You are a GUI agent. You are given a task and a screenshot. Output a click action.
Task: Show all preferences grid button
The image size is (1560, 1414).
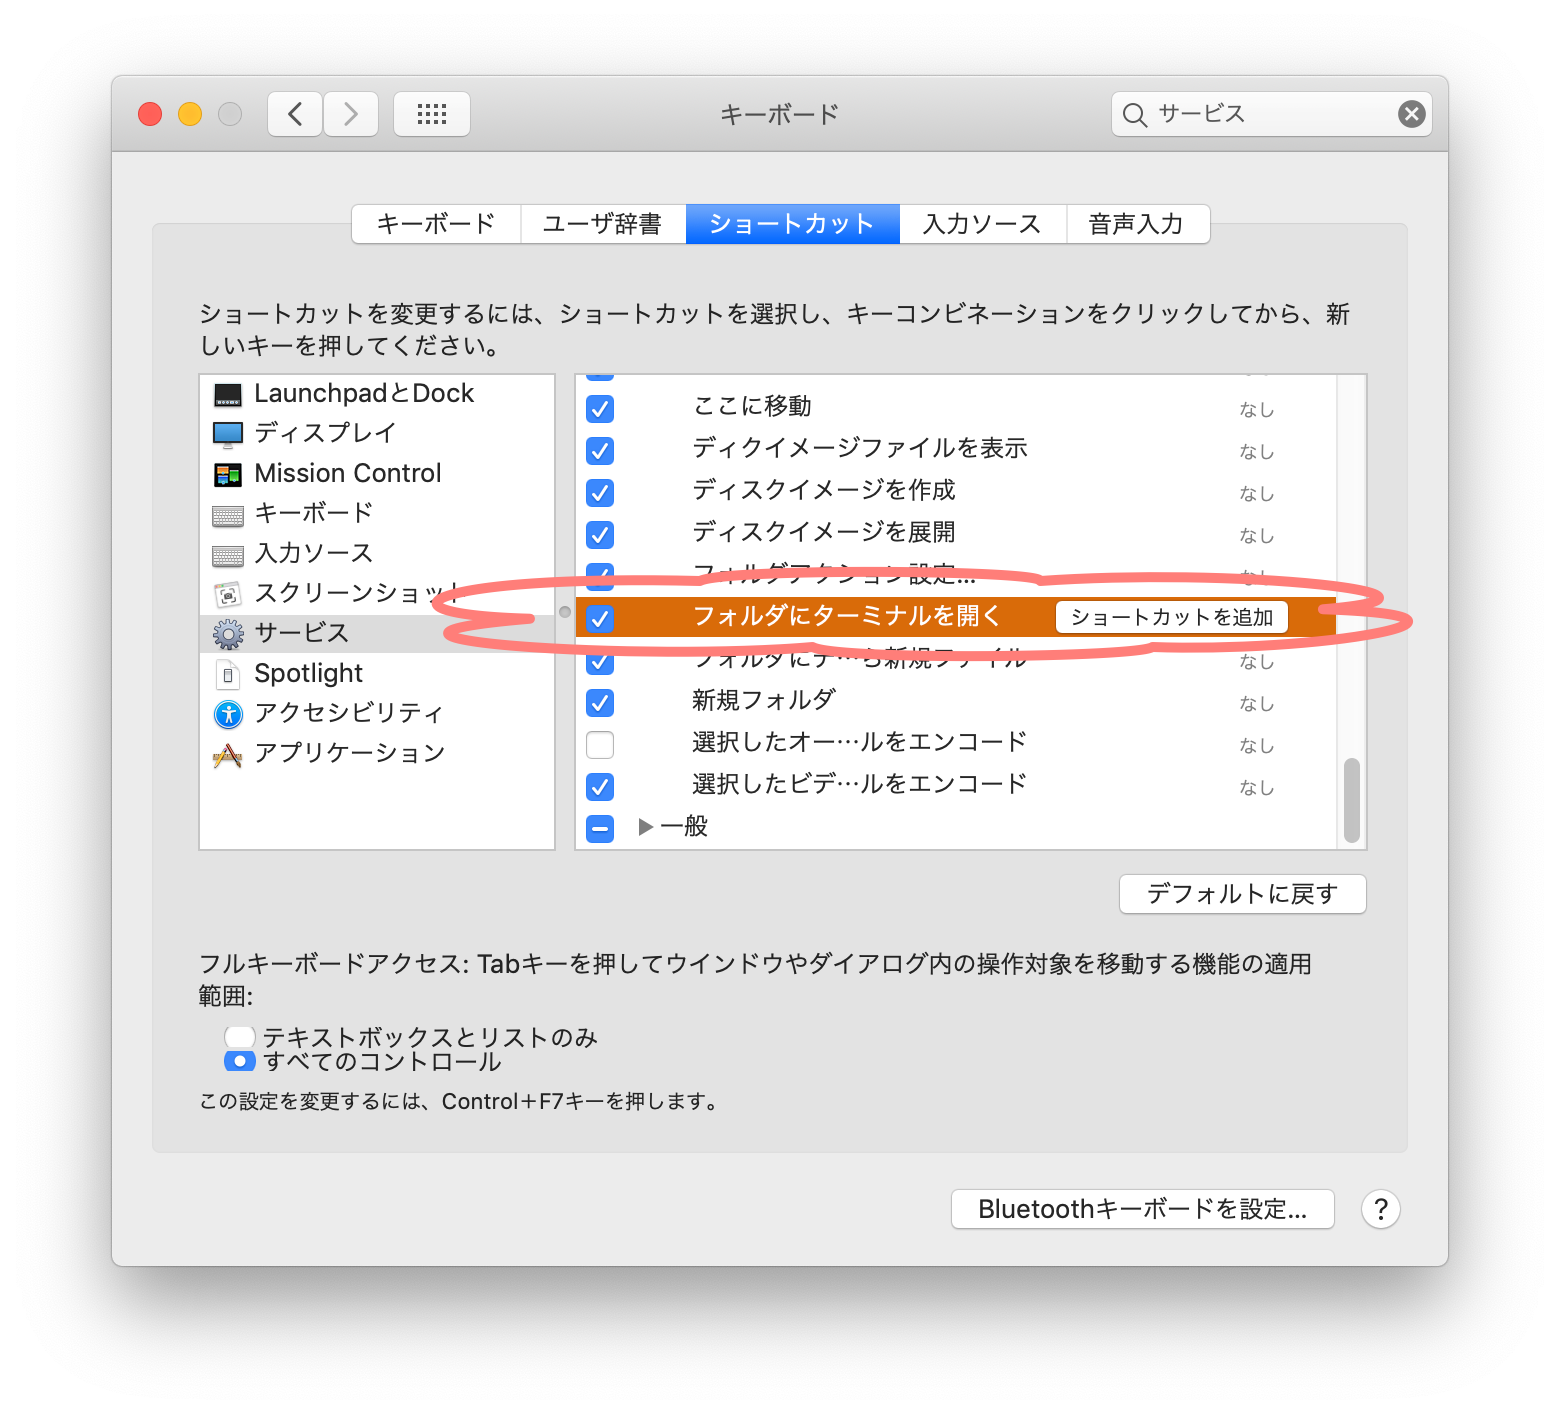[432, 114]
